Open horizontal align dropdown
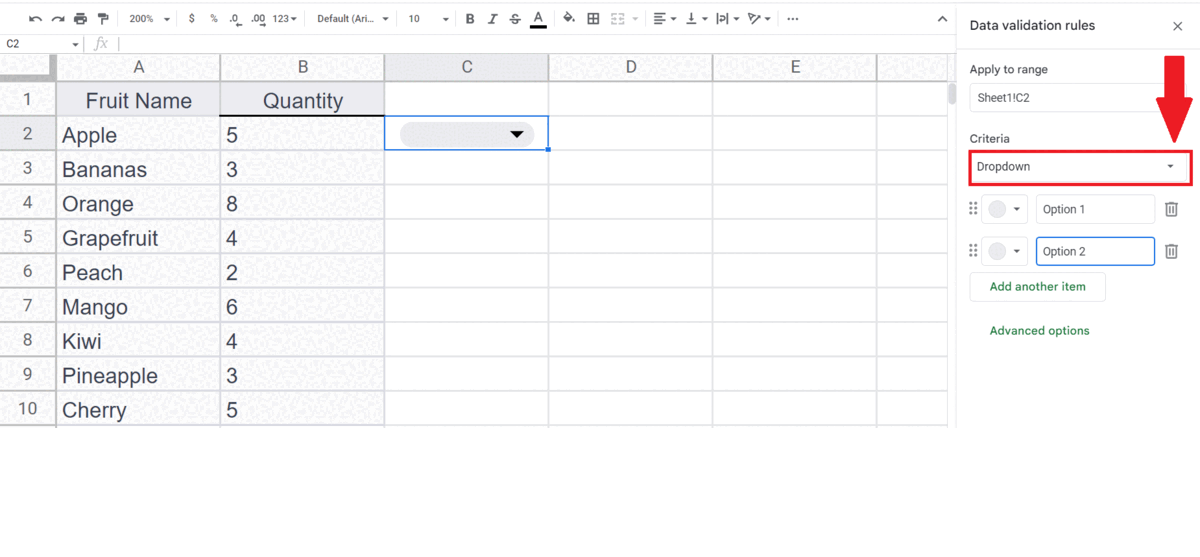This screenshot has width=1200, height=557. click(x=663, y=19)
